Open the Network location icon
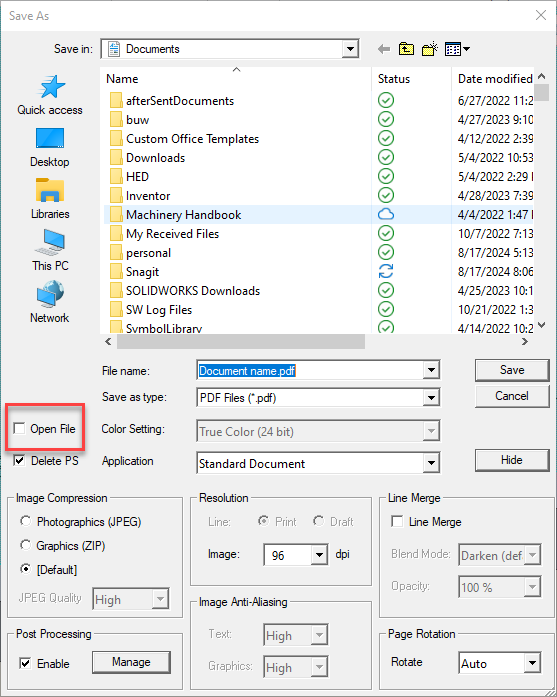Image resolution: width=557 pixels, height=697 pixels. [x=50, y=294]
